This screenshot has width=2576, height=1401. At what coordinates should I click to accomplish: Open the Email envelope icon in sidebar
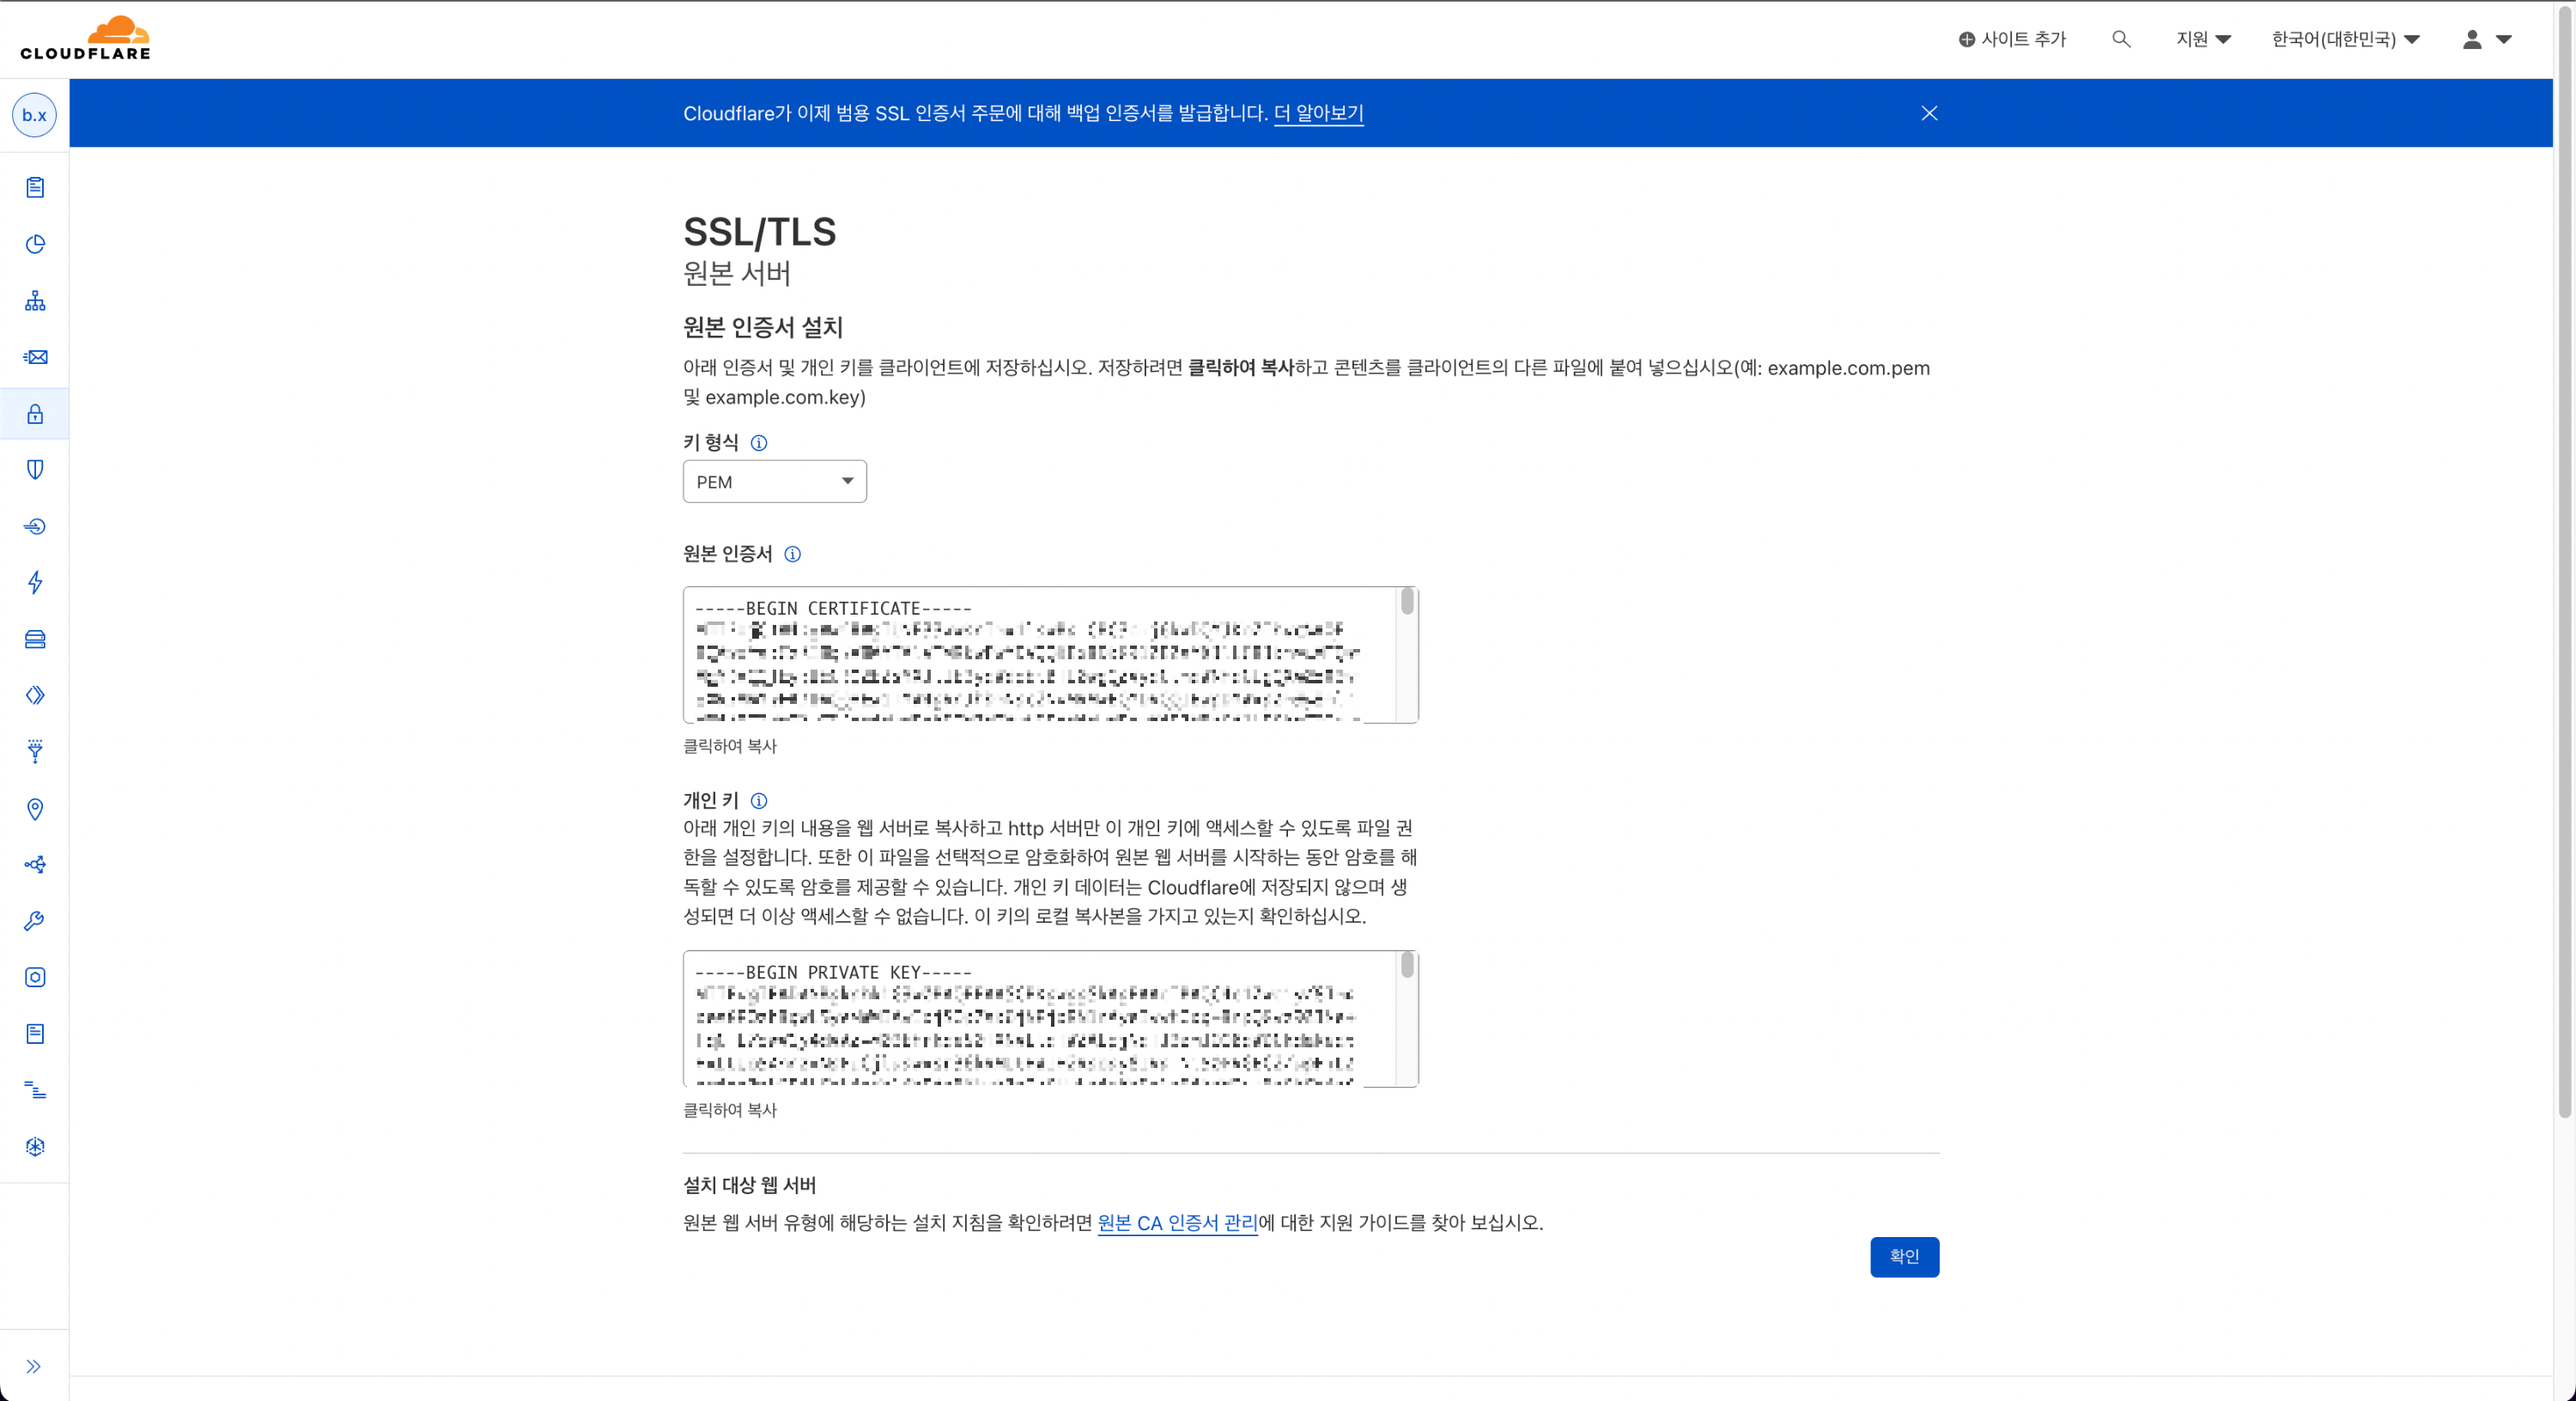click(x=35, y=357)
